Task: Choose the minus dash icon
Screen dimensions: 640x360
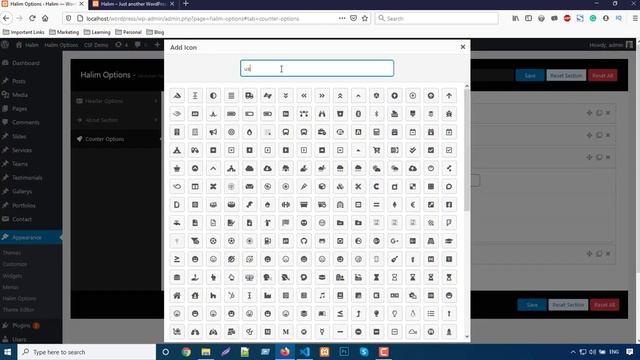Action: (340, 332)
